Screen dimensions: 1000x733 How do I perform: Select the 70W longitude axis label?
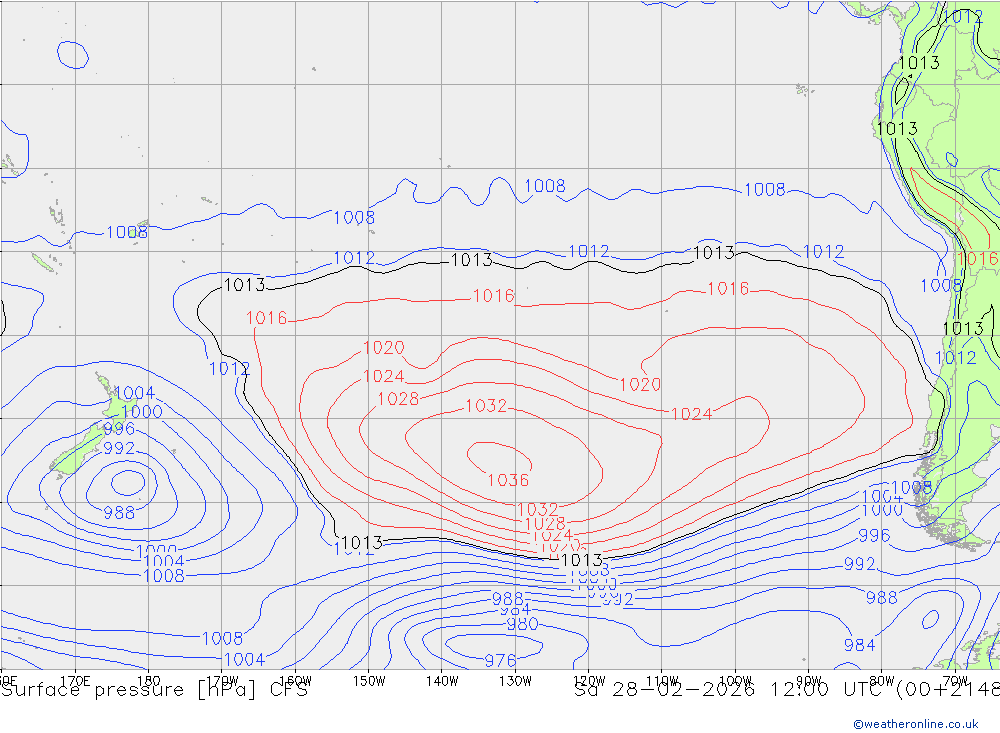click(x=955, y=681)
